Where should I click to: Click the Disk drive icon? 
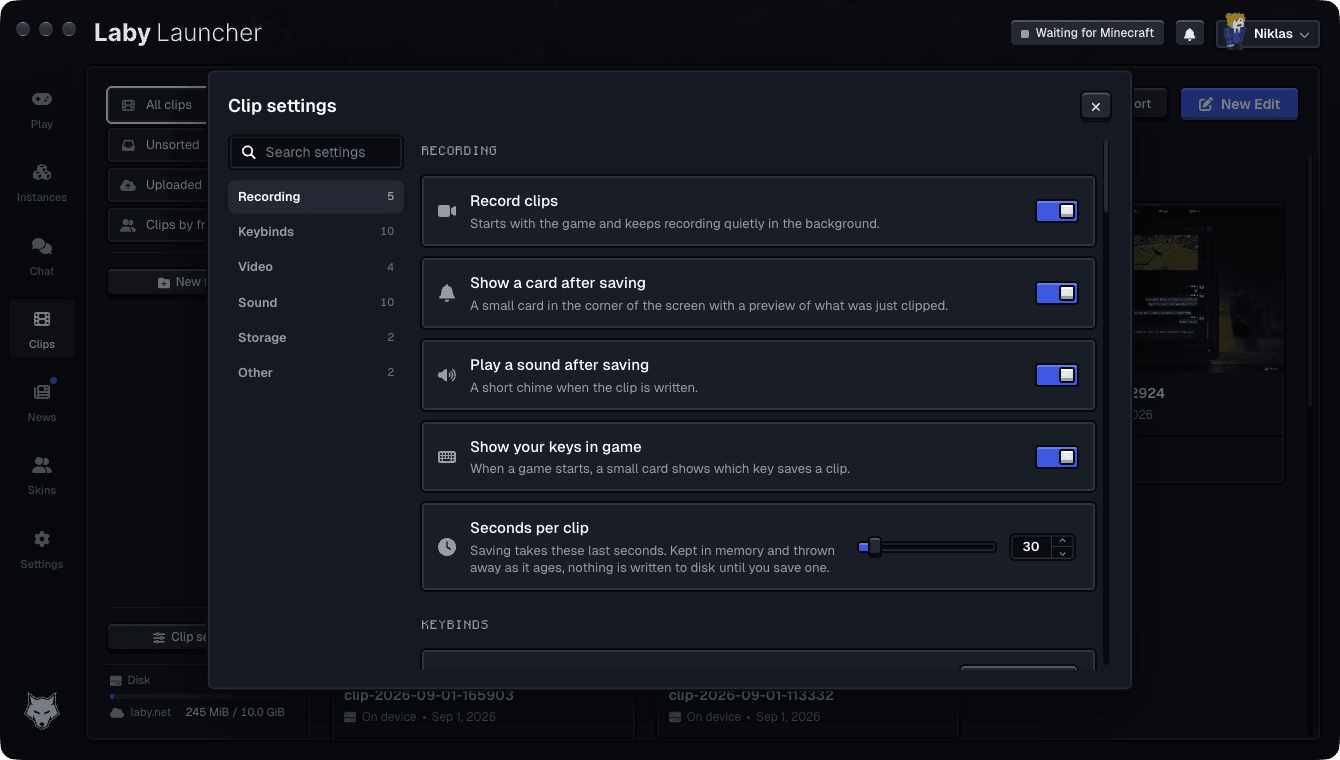tap(116, 680)
